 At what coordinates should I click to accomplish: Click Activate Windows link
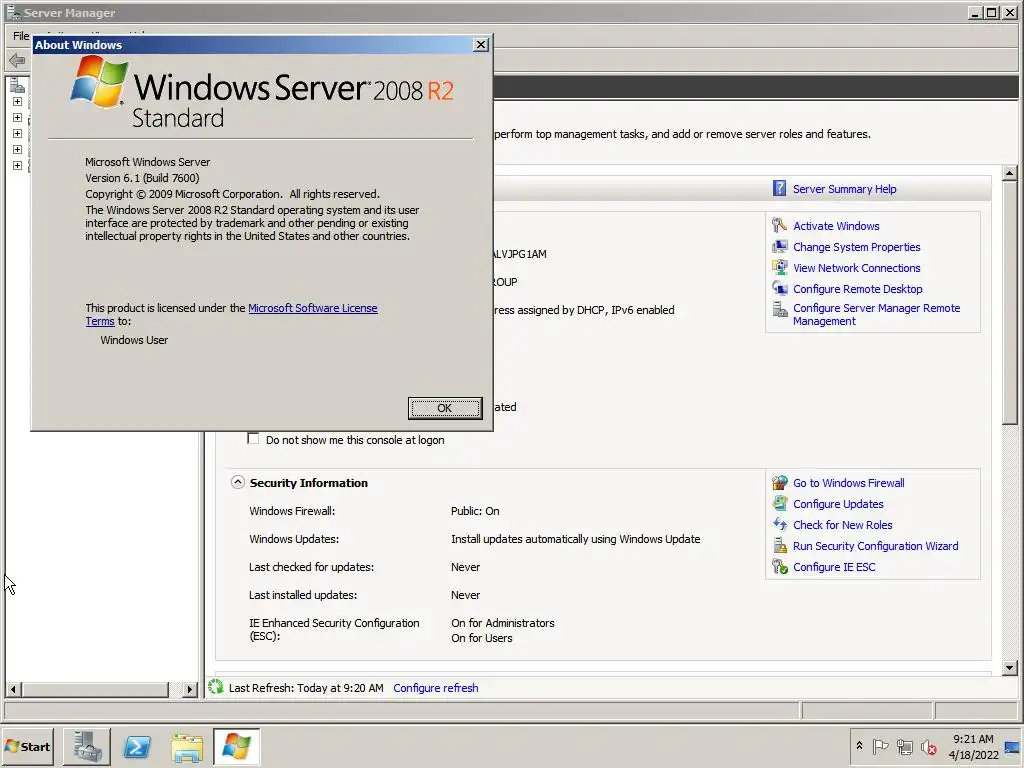[x=836, y=226]
